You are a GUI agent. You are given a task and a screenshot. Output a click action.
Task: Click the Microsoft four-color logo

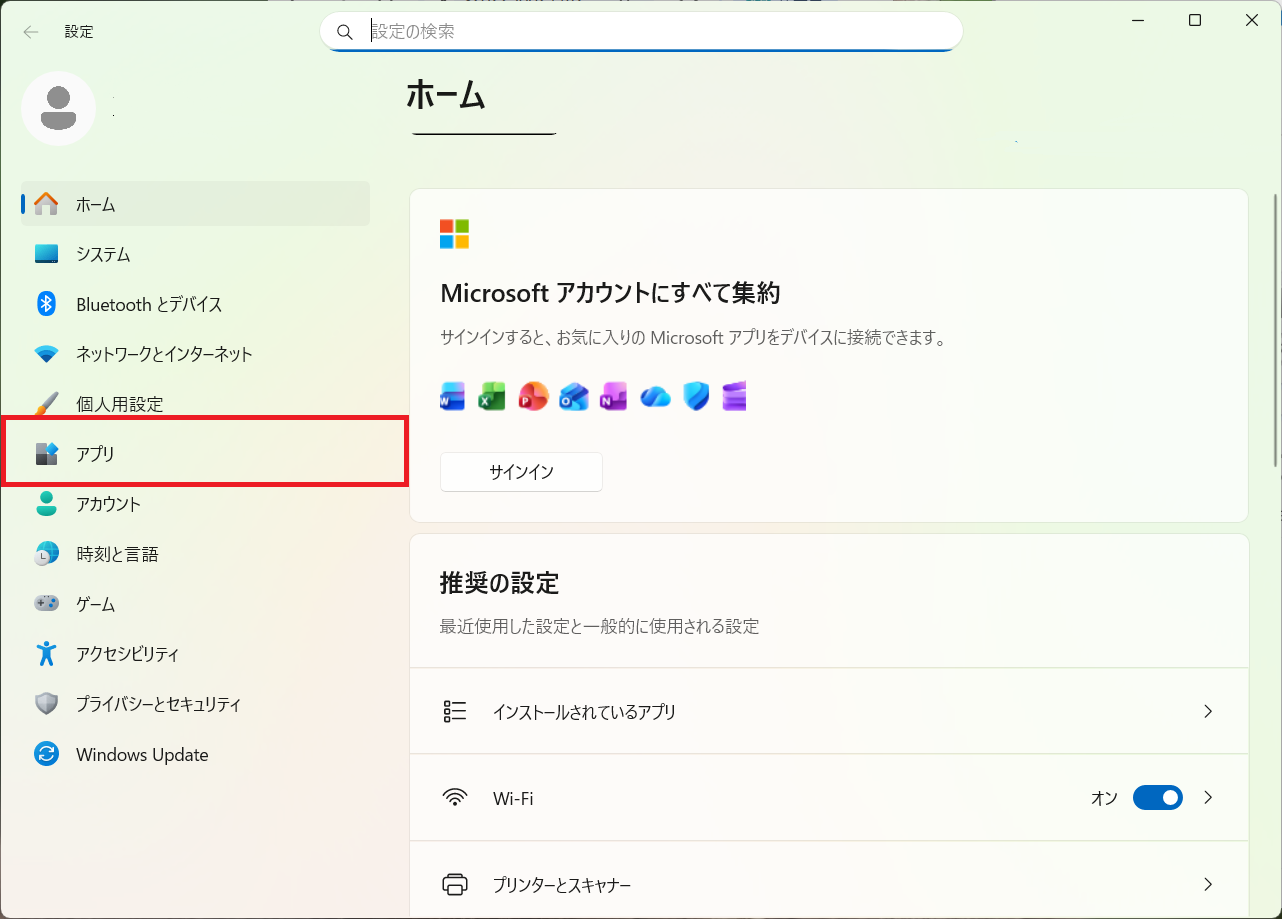tap(454, 234)
